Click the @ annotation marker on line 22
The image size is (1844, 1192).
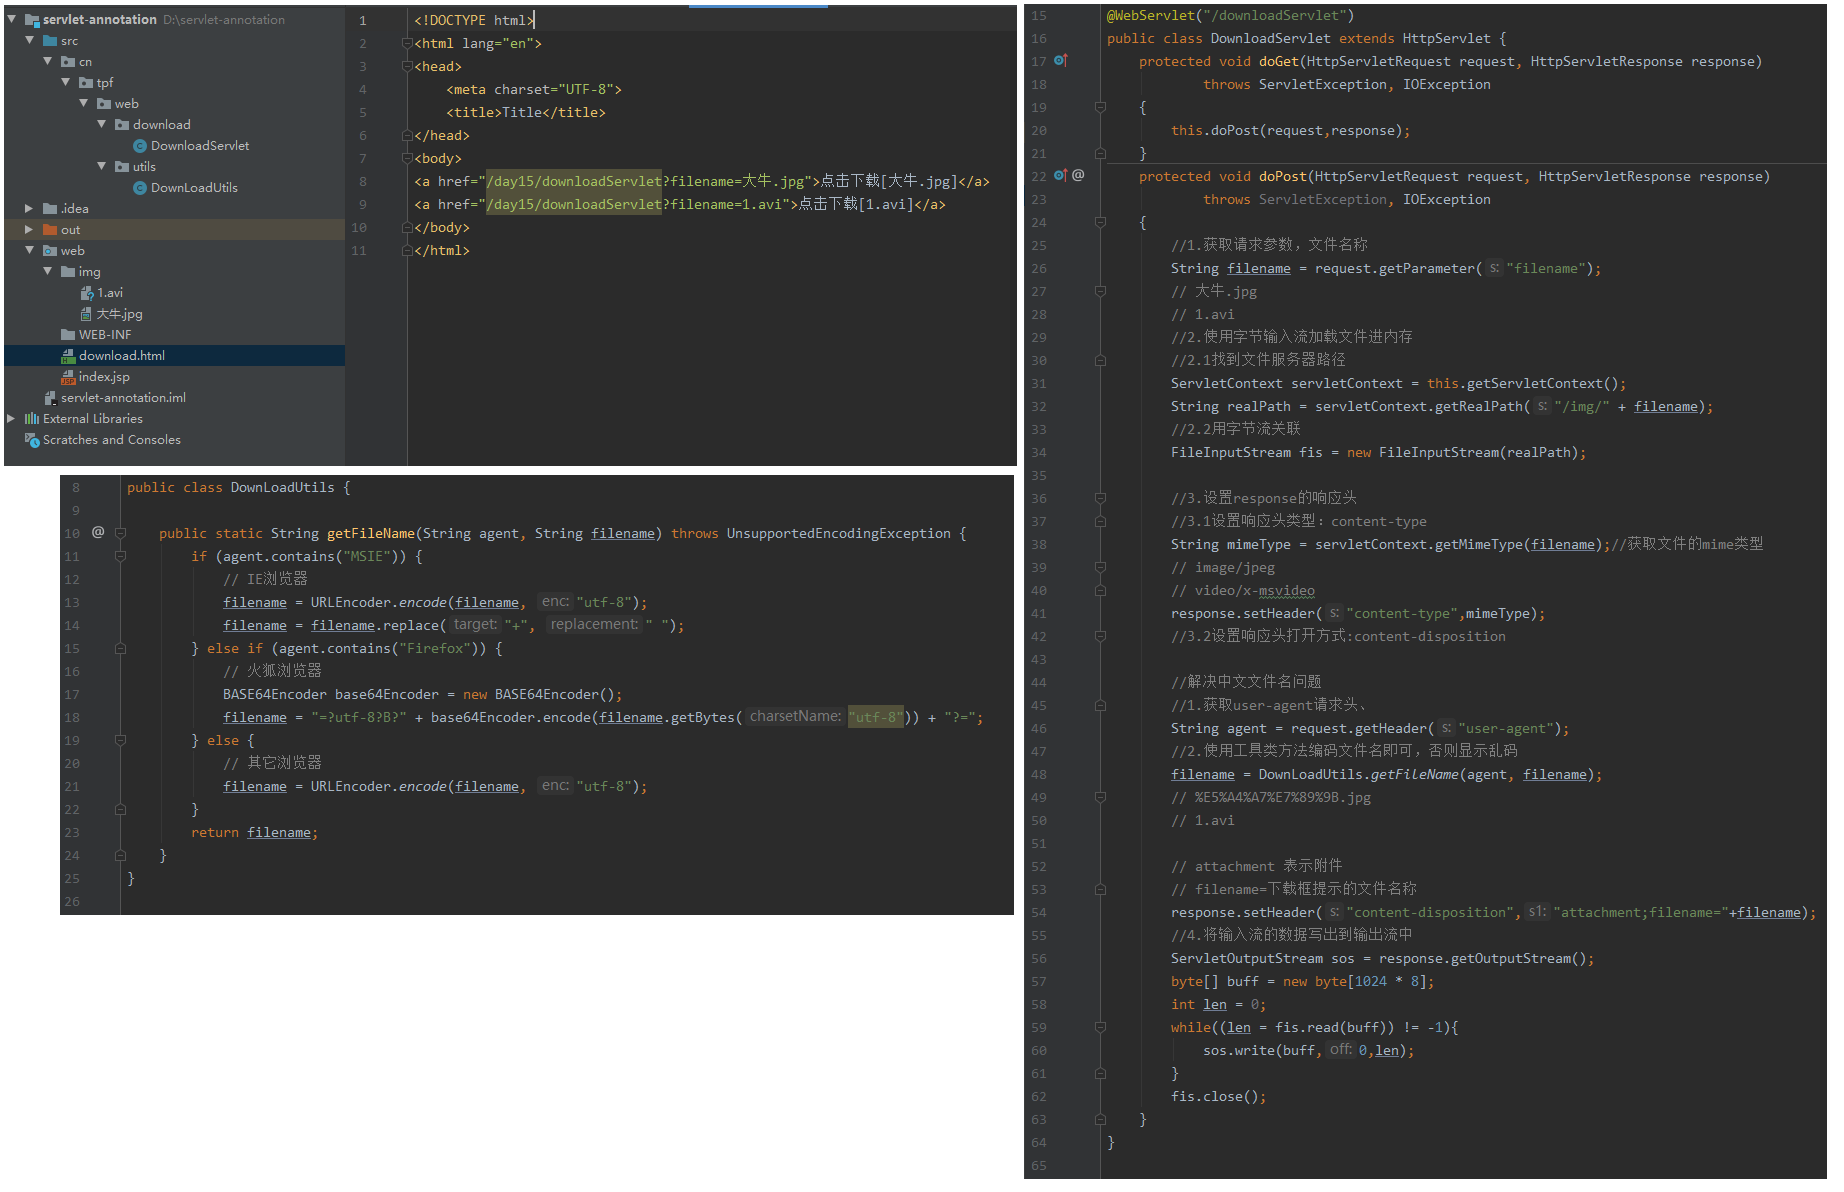[x=1078, y=175]
